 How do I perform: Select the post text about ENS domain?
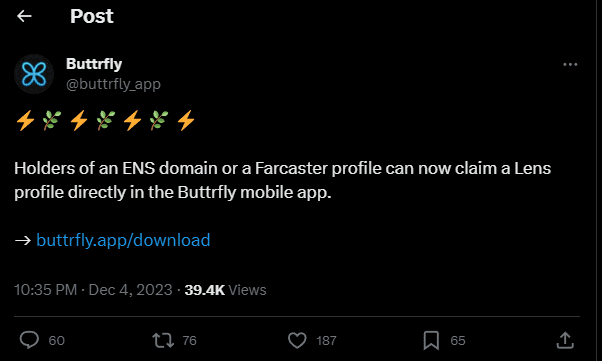(x=283, y=180)
